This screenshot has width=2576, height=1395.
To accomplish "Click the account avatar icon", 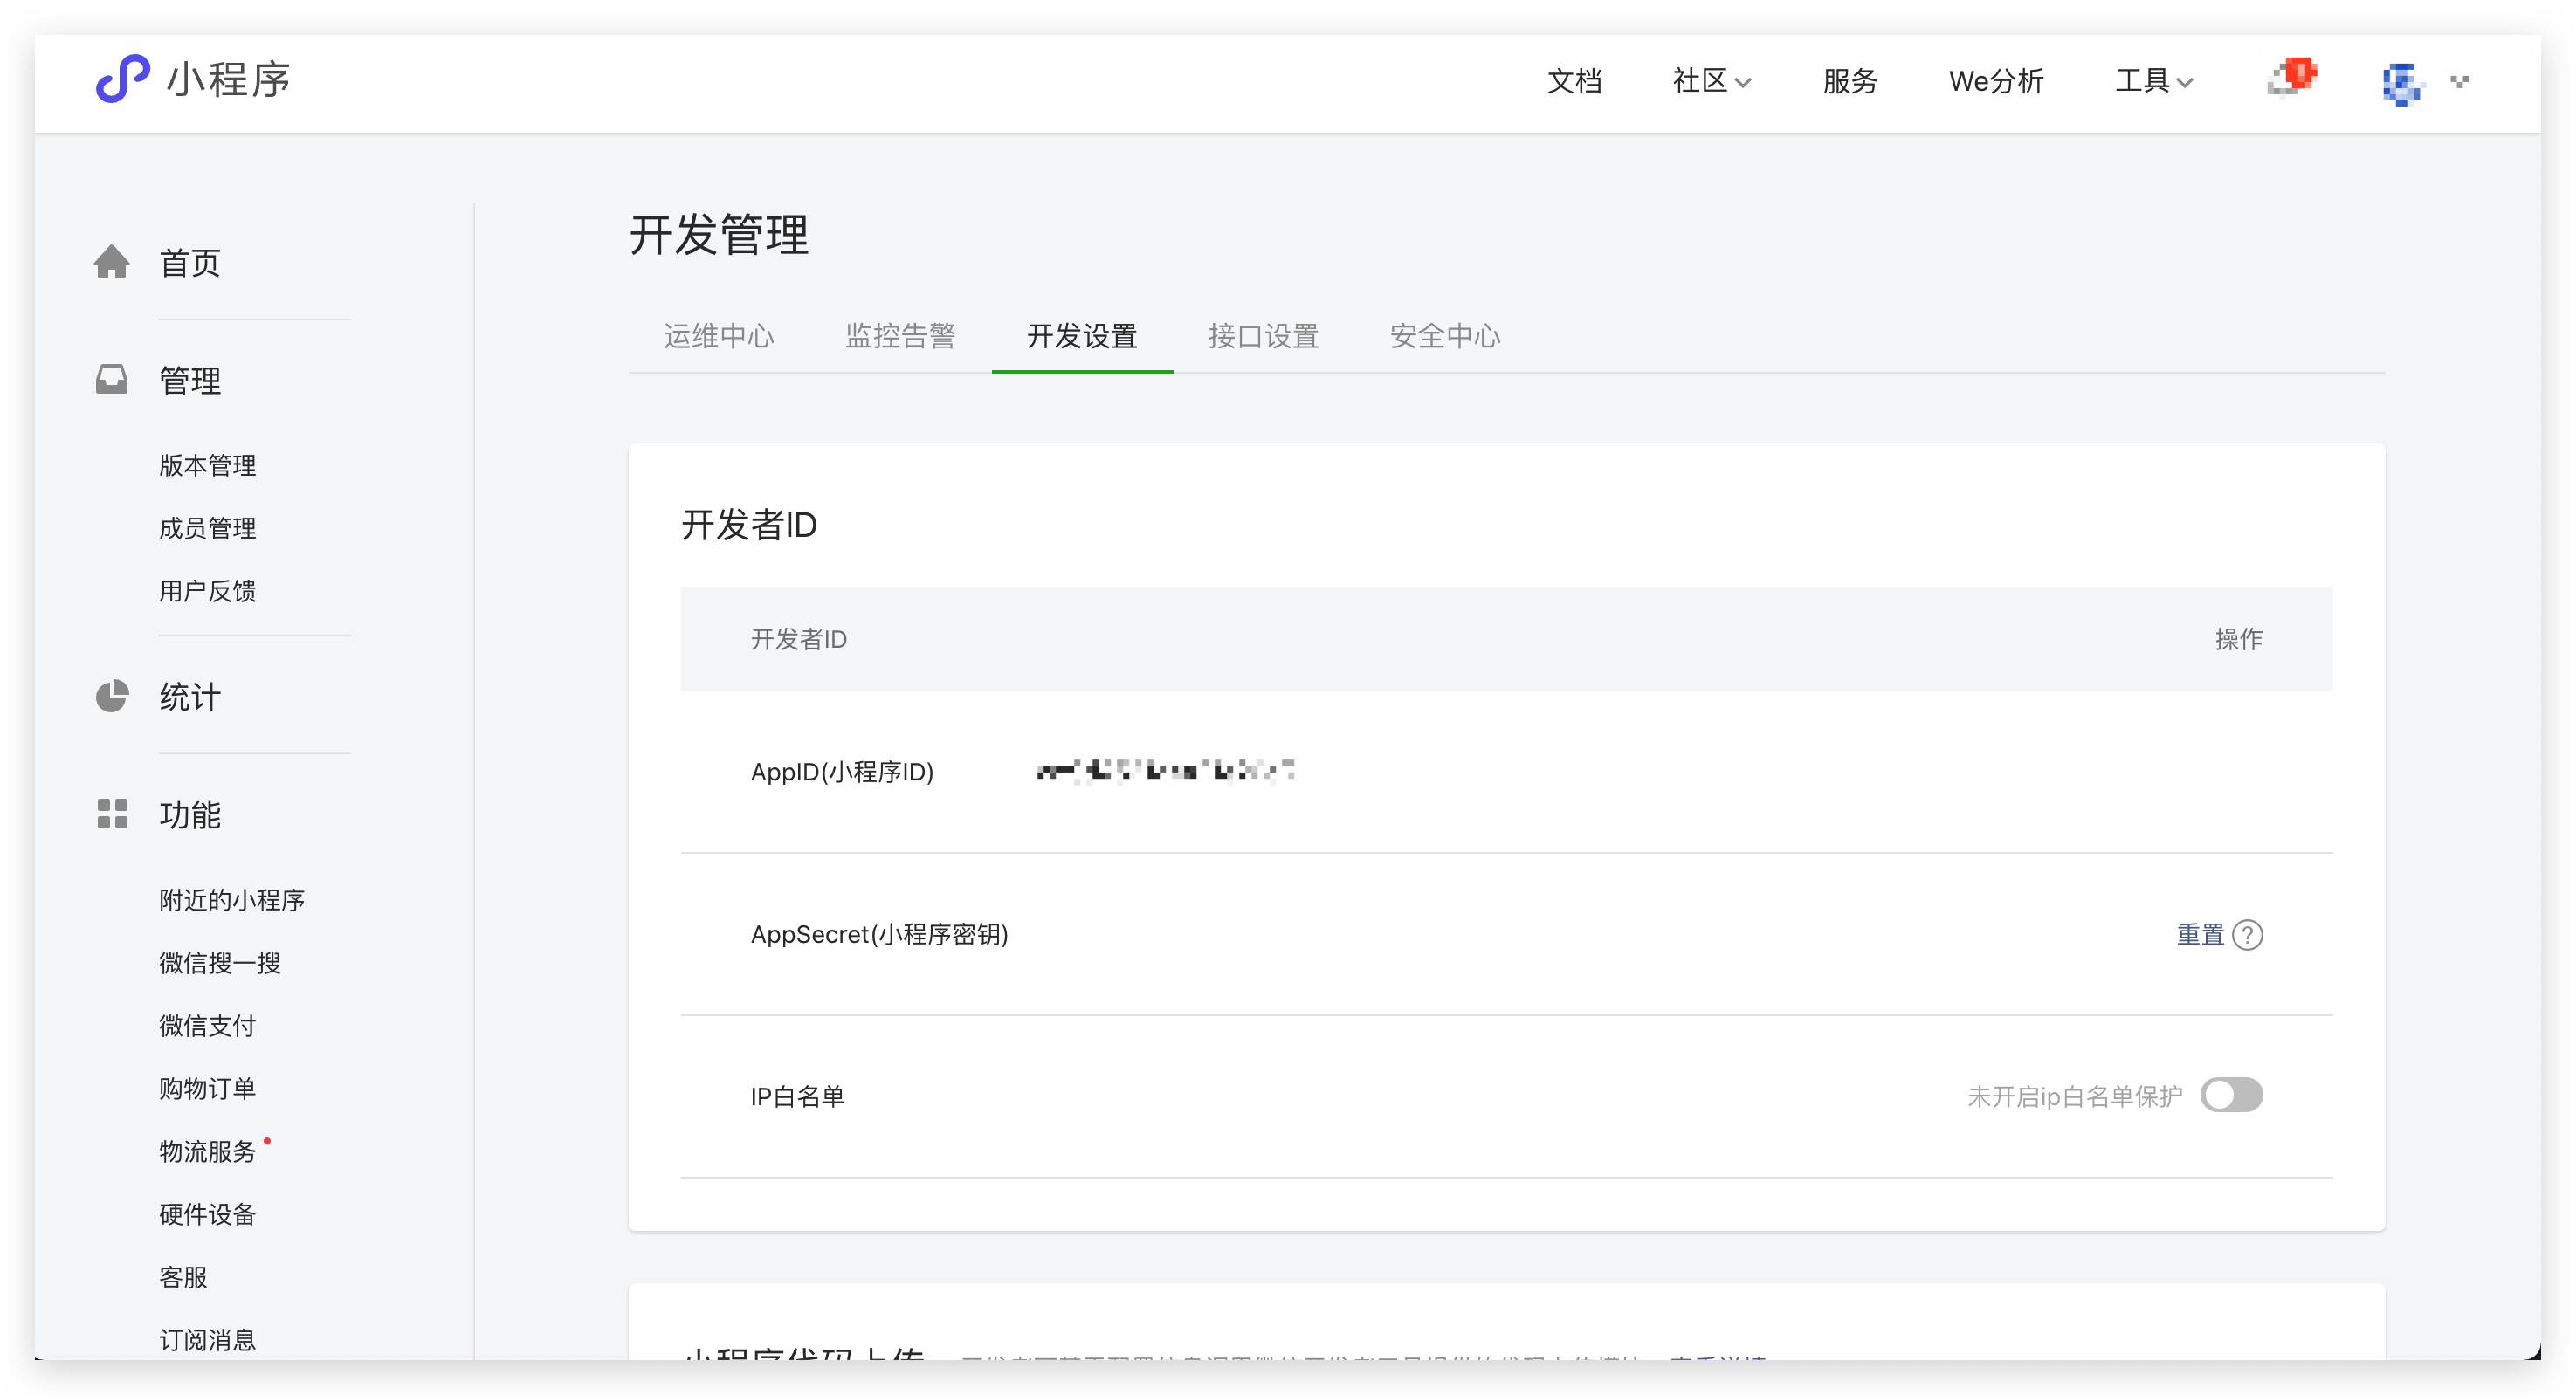I will point(2403,83).
